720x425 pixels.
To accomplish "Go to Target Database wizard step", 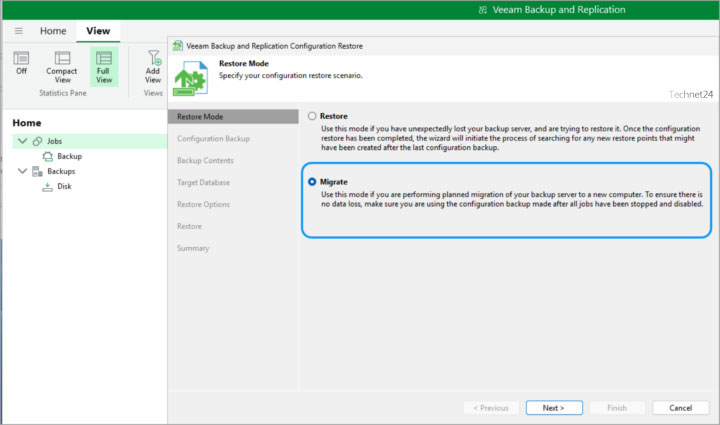I will coord(203,183).
